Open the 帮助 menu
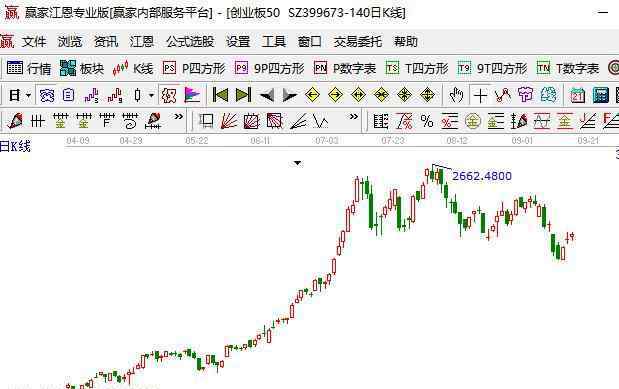 click(405, 41)
